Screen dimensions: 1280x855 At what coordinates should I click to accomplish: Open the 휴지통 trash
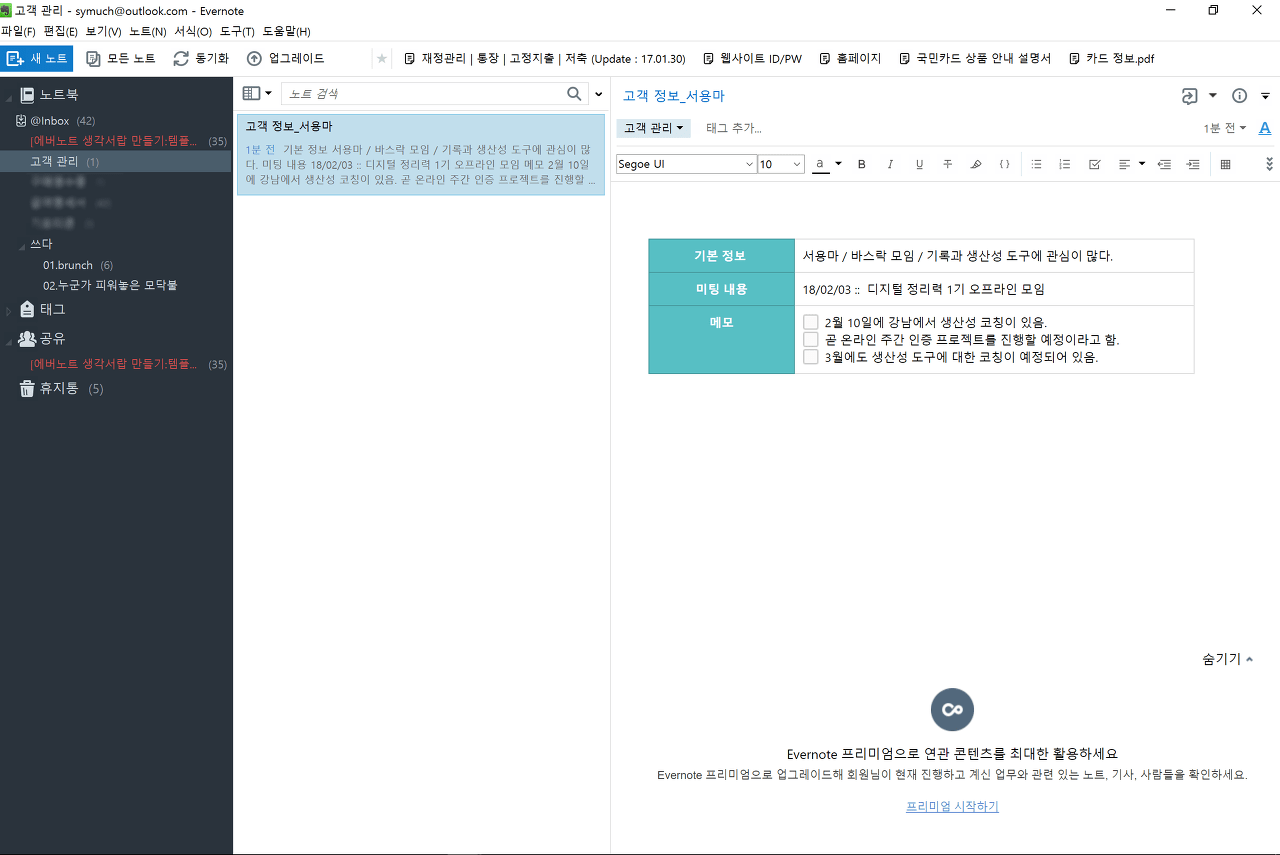(x=60, y=388)
